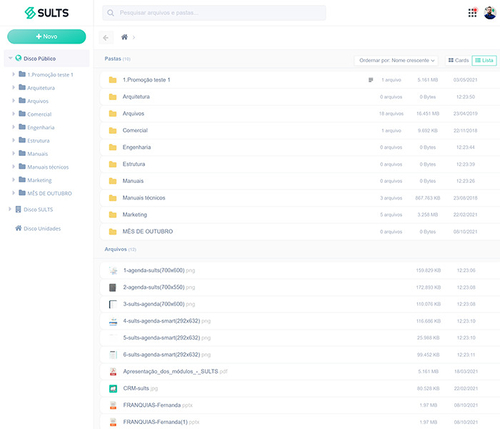Click the note icon on 1.Promoção teste 1 row
This screenshot has height=429, width=500.
371,80
